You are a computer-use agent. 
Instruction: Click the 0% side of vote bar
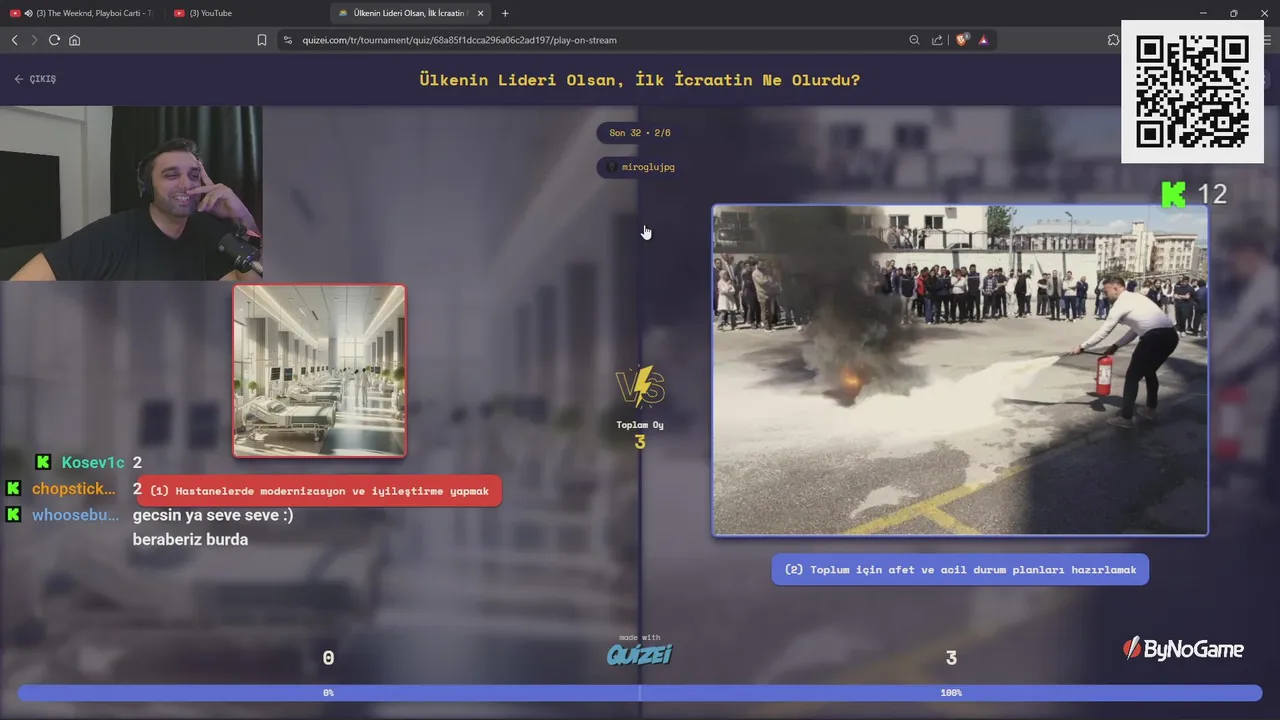coord(328,693)
